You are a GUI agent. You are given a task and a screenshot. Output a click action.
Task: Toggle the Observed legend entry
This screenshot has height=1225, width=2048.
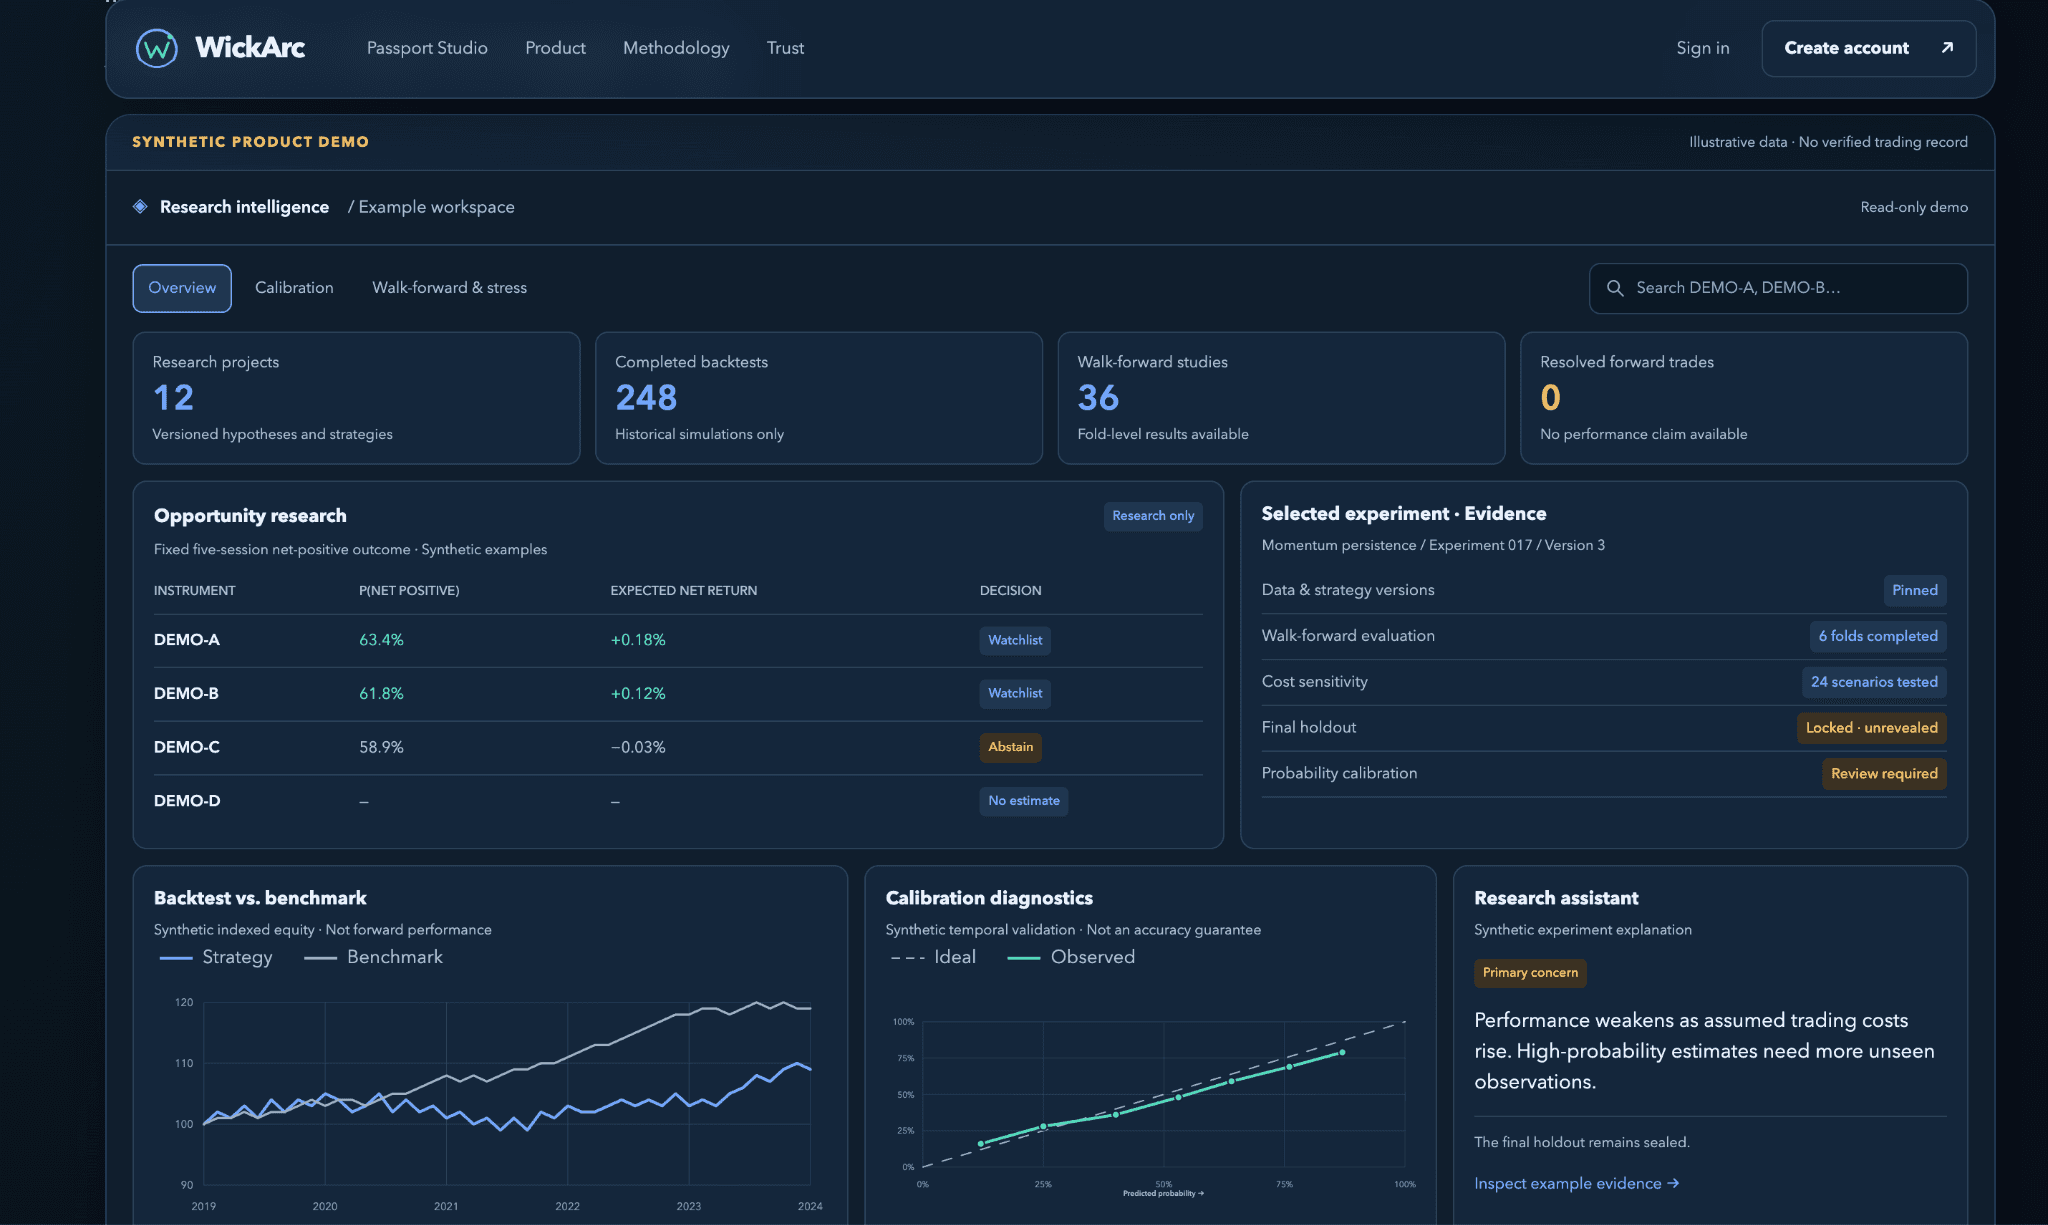pos(1071,957)
